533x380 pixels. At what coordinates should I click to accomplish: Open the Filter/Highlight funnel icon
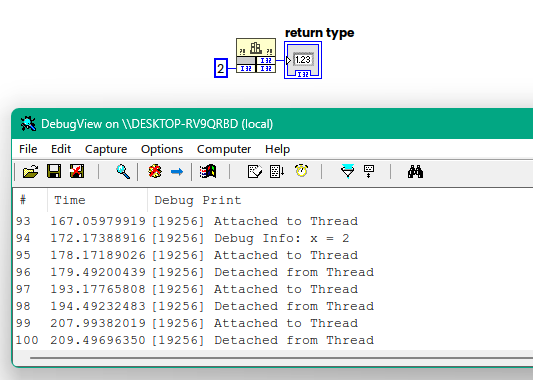pyautogui.click(x=347, y=171)
